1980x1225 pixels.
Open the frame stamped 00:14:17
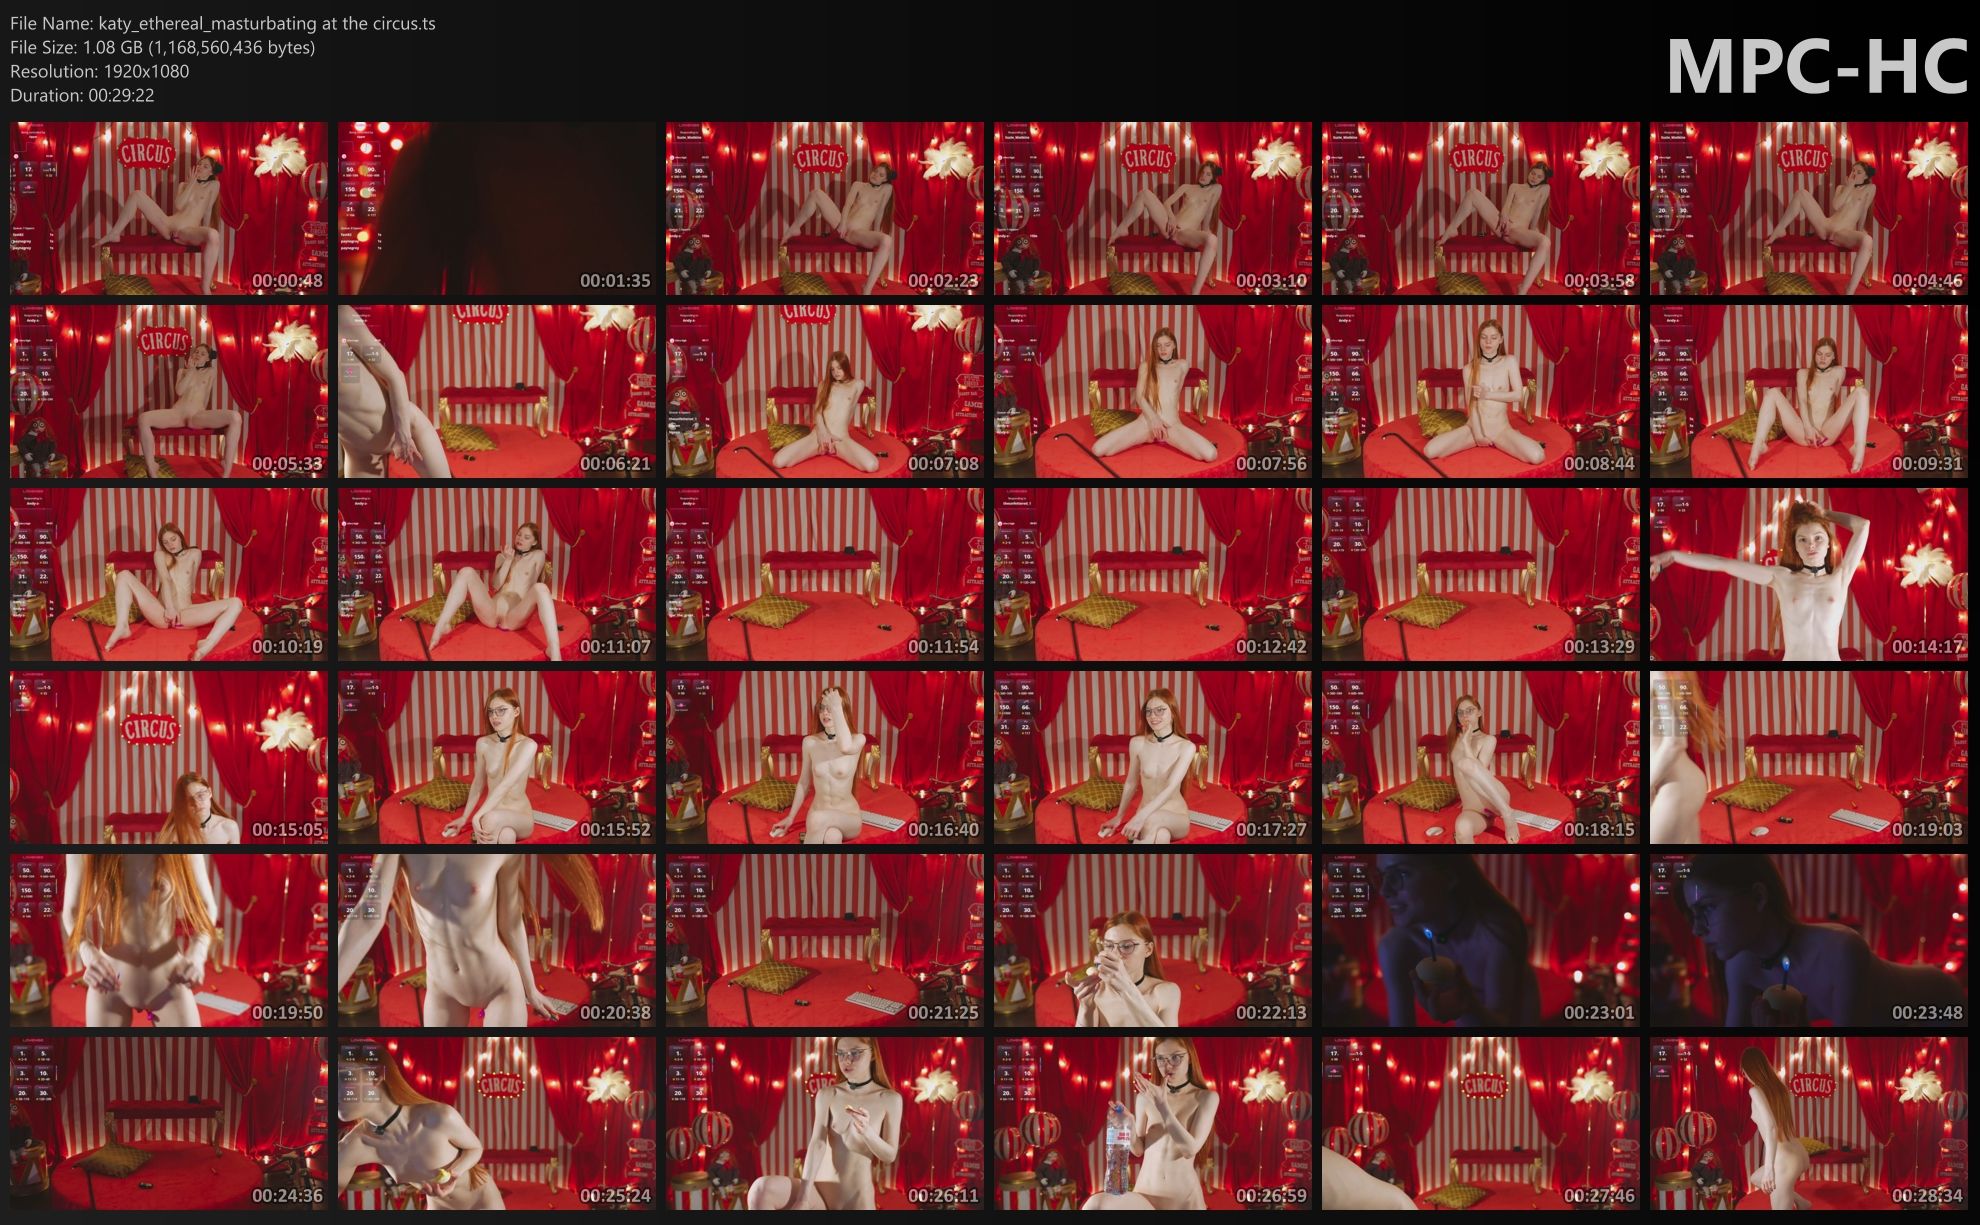point(1809,575)
